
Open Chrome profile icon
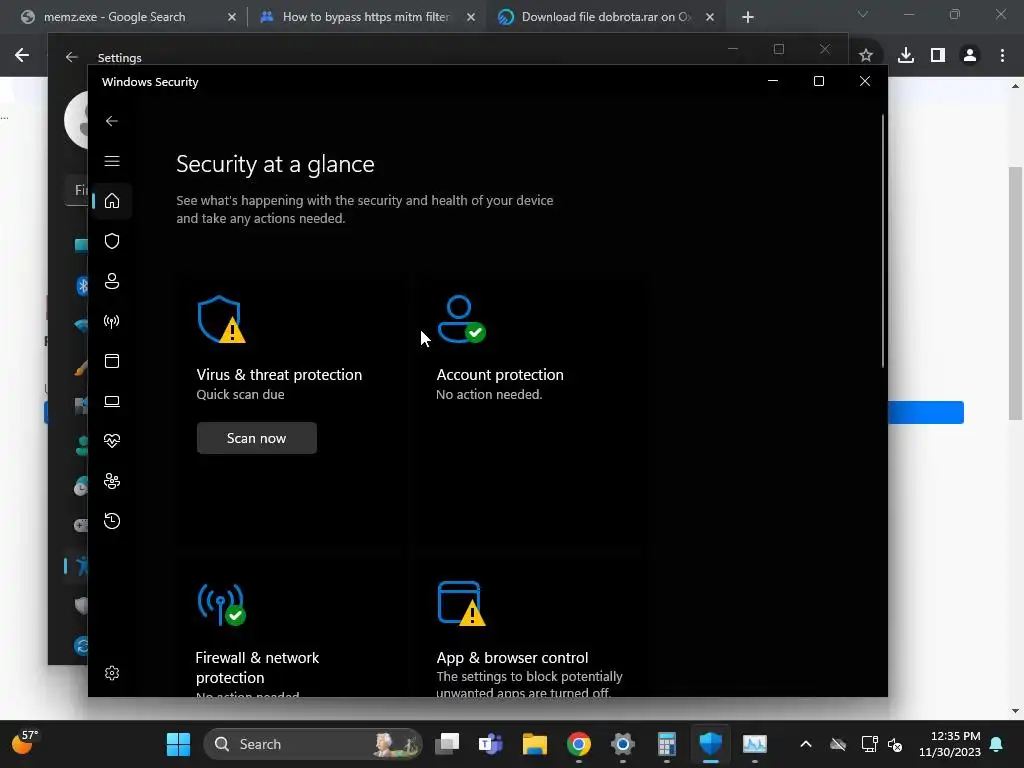click(x=970, y=56)
